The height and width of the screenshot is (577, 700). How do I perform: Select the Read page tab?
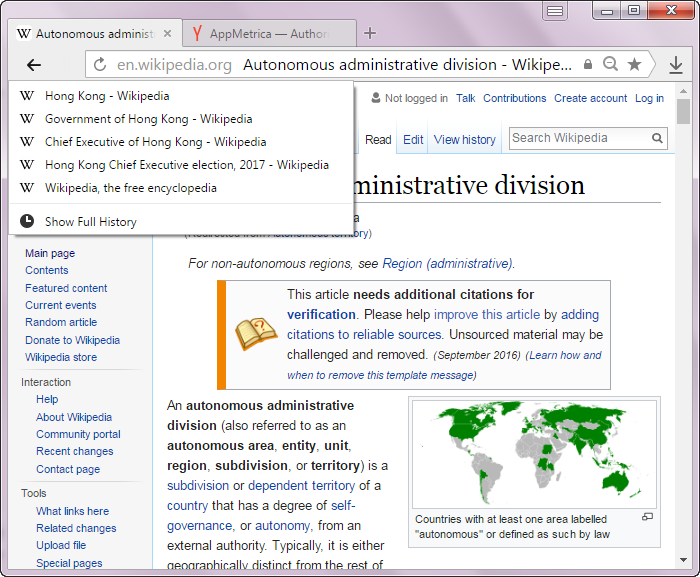(378, 140)
